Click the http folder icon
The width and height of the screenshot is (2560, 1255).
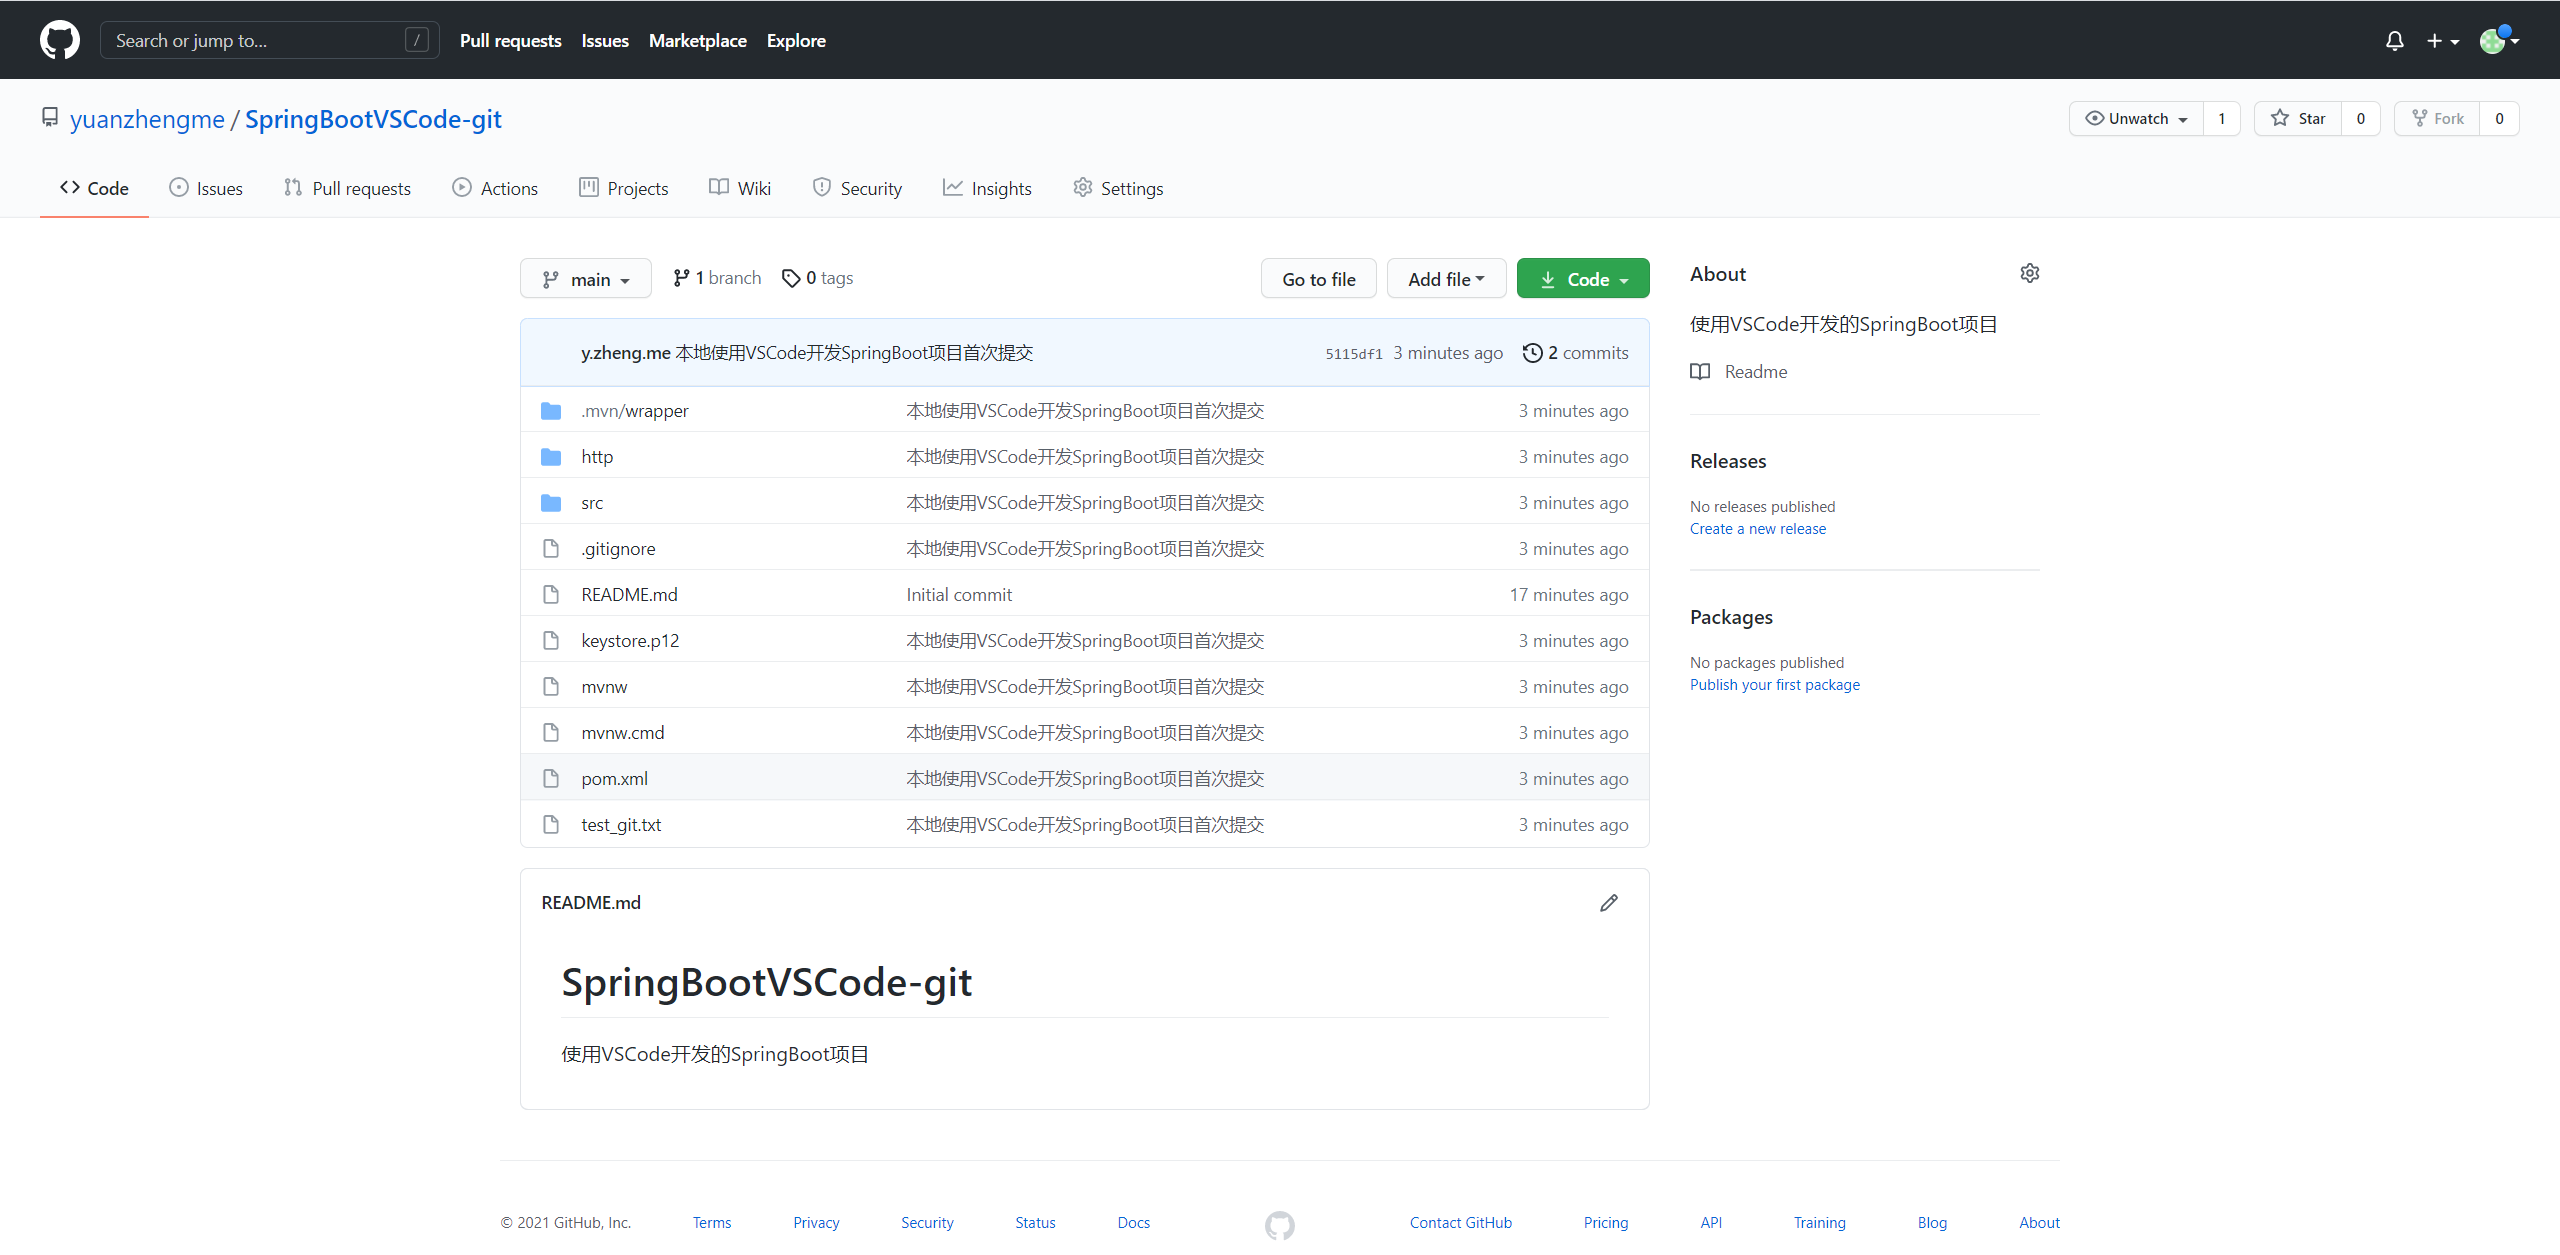(x=551, y=457)
